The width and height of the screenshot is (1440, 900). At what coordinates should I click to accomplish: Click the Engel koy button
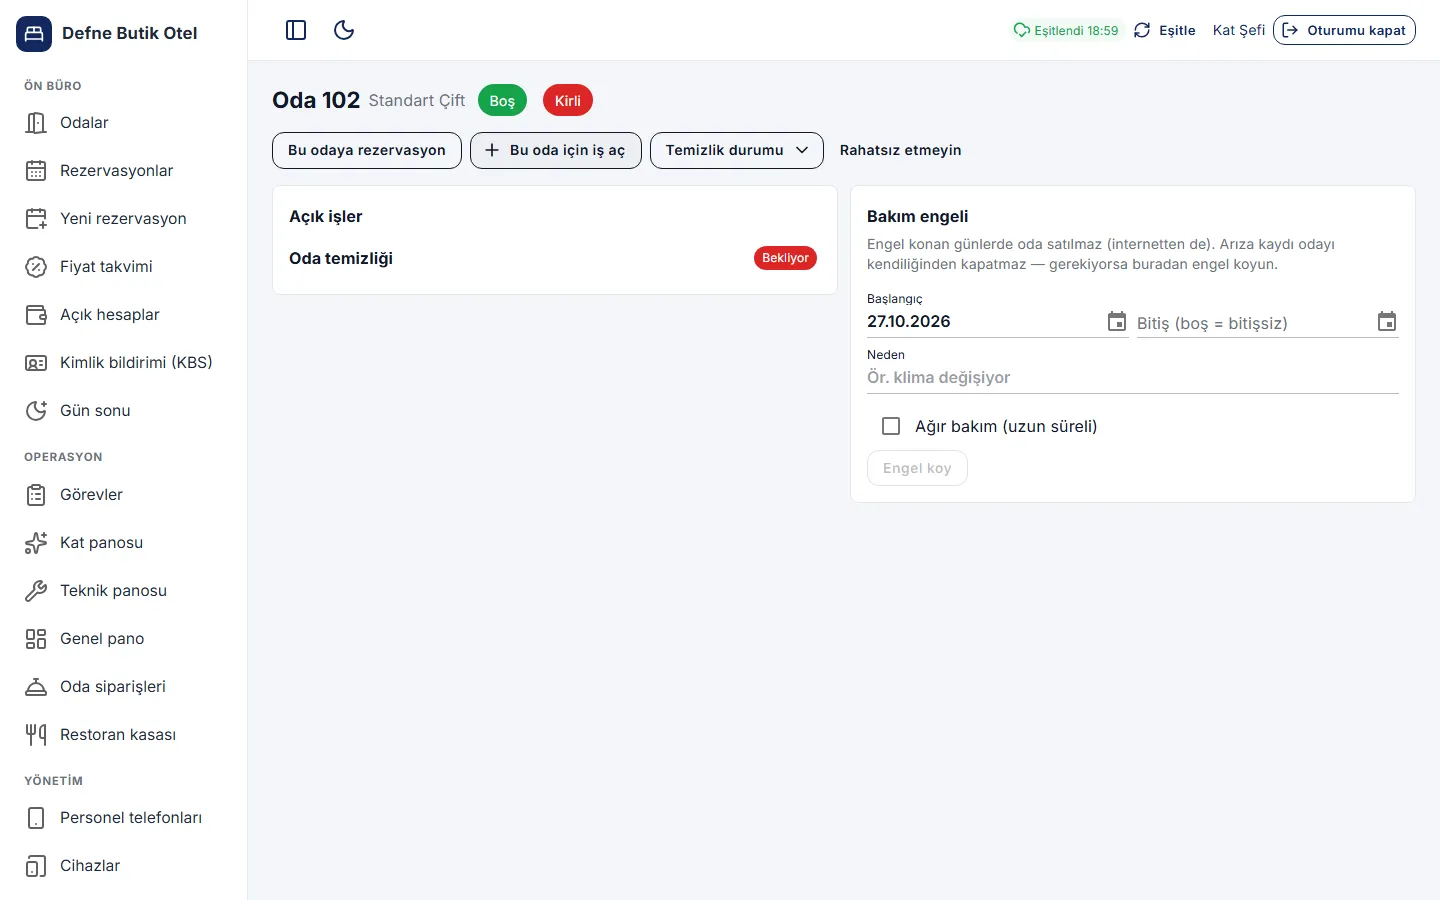pos(917,468)
